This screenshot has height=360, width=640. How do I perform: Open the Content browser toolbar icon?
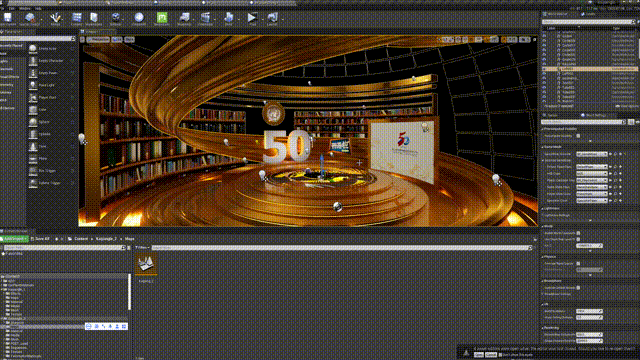pos(76,18)
